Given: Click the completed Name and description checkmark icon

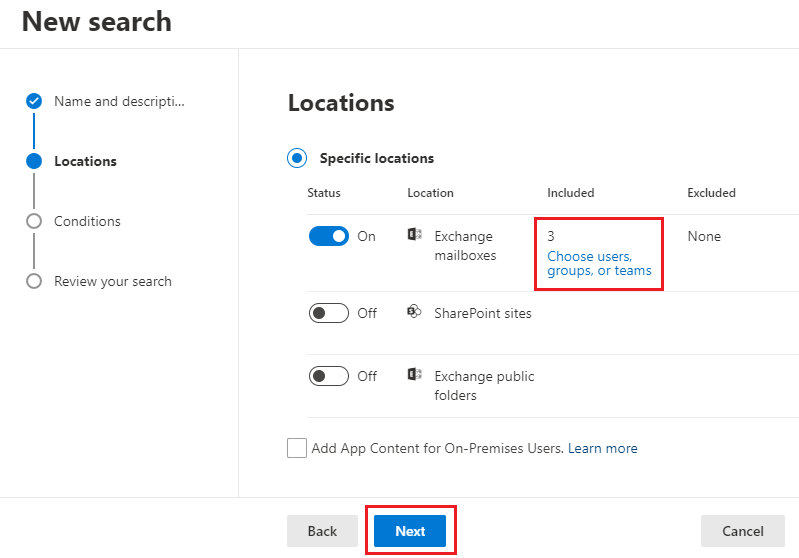Looking at the screenshot, I should (34, 101).
